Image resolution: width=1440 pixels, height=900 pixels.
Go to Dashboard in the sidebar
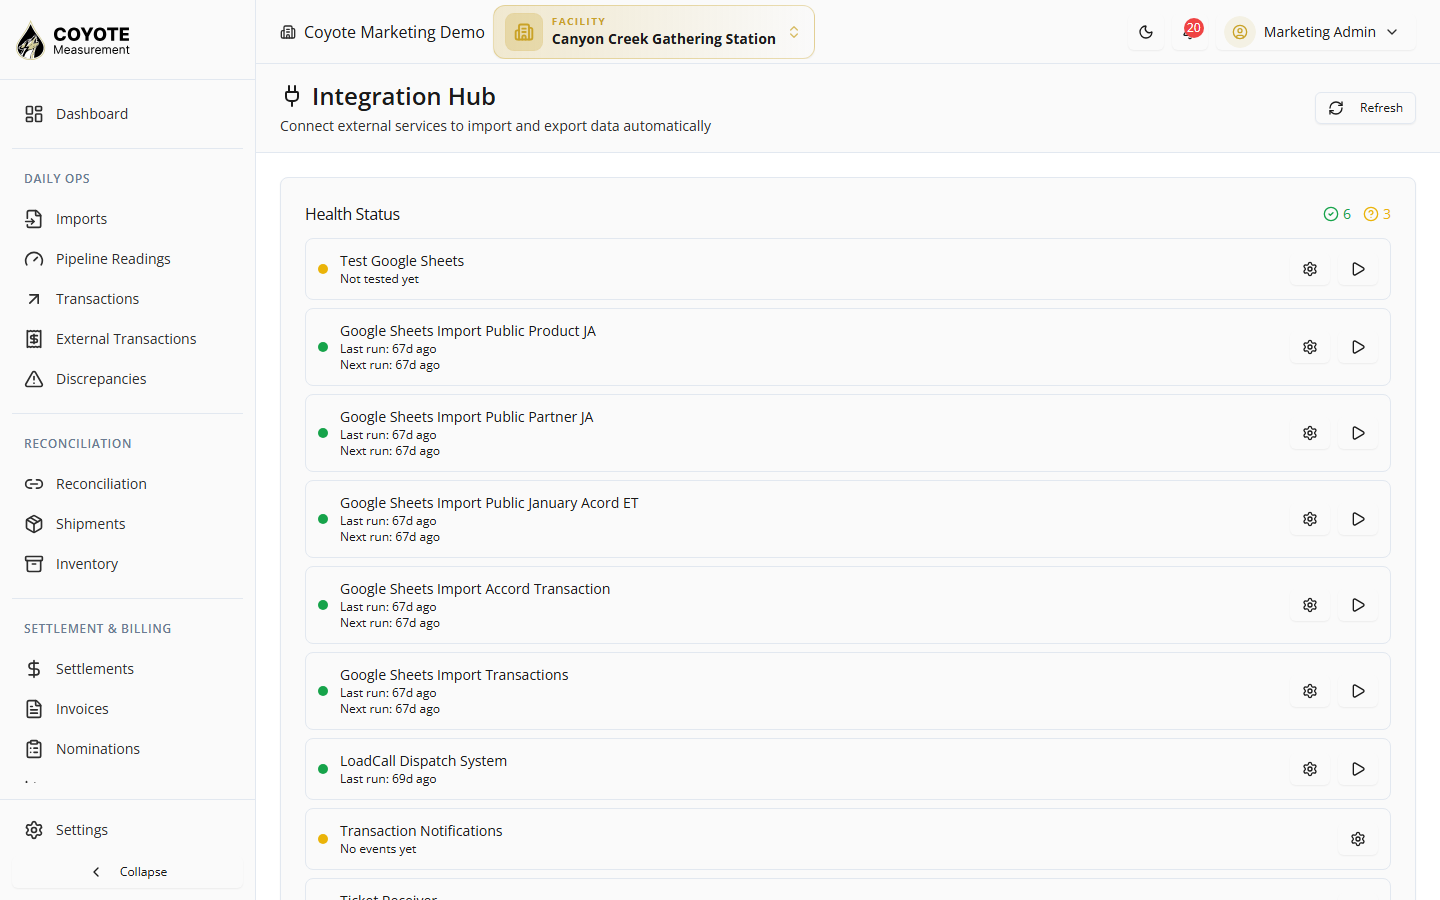(x=127, y=114)
